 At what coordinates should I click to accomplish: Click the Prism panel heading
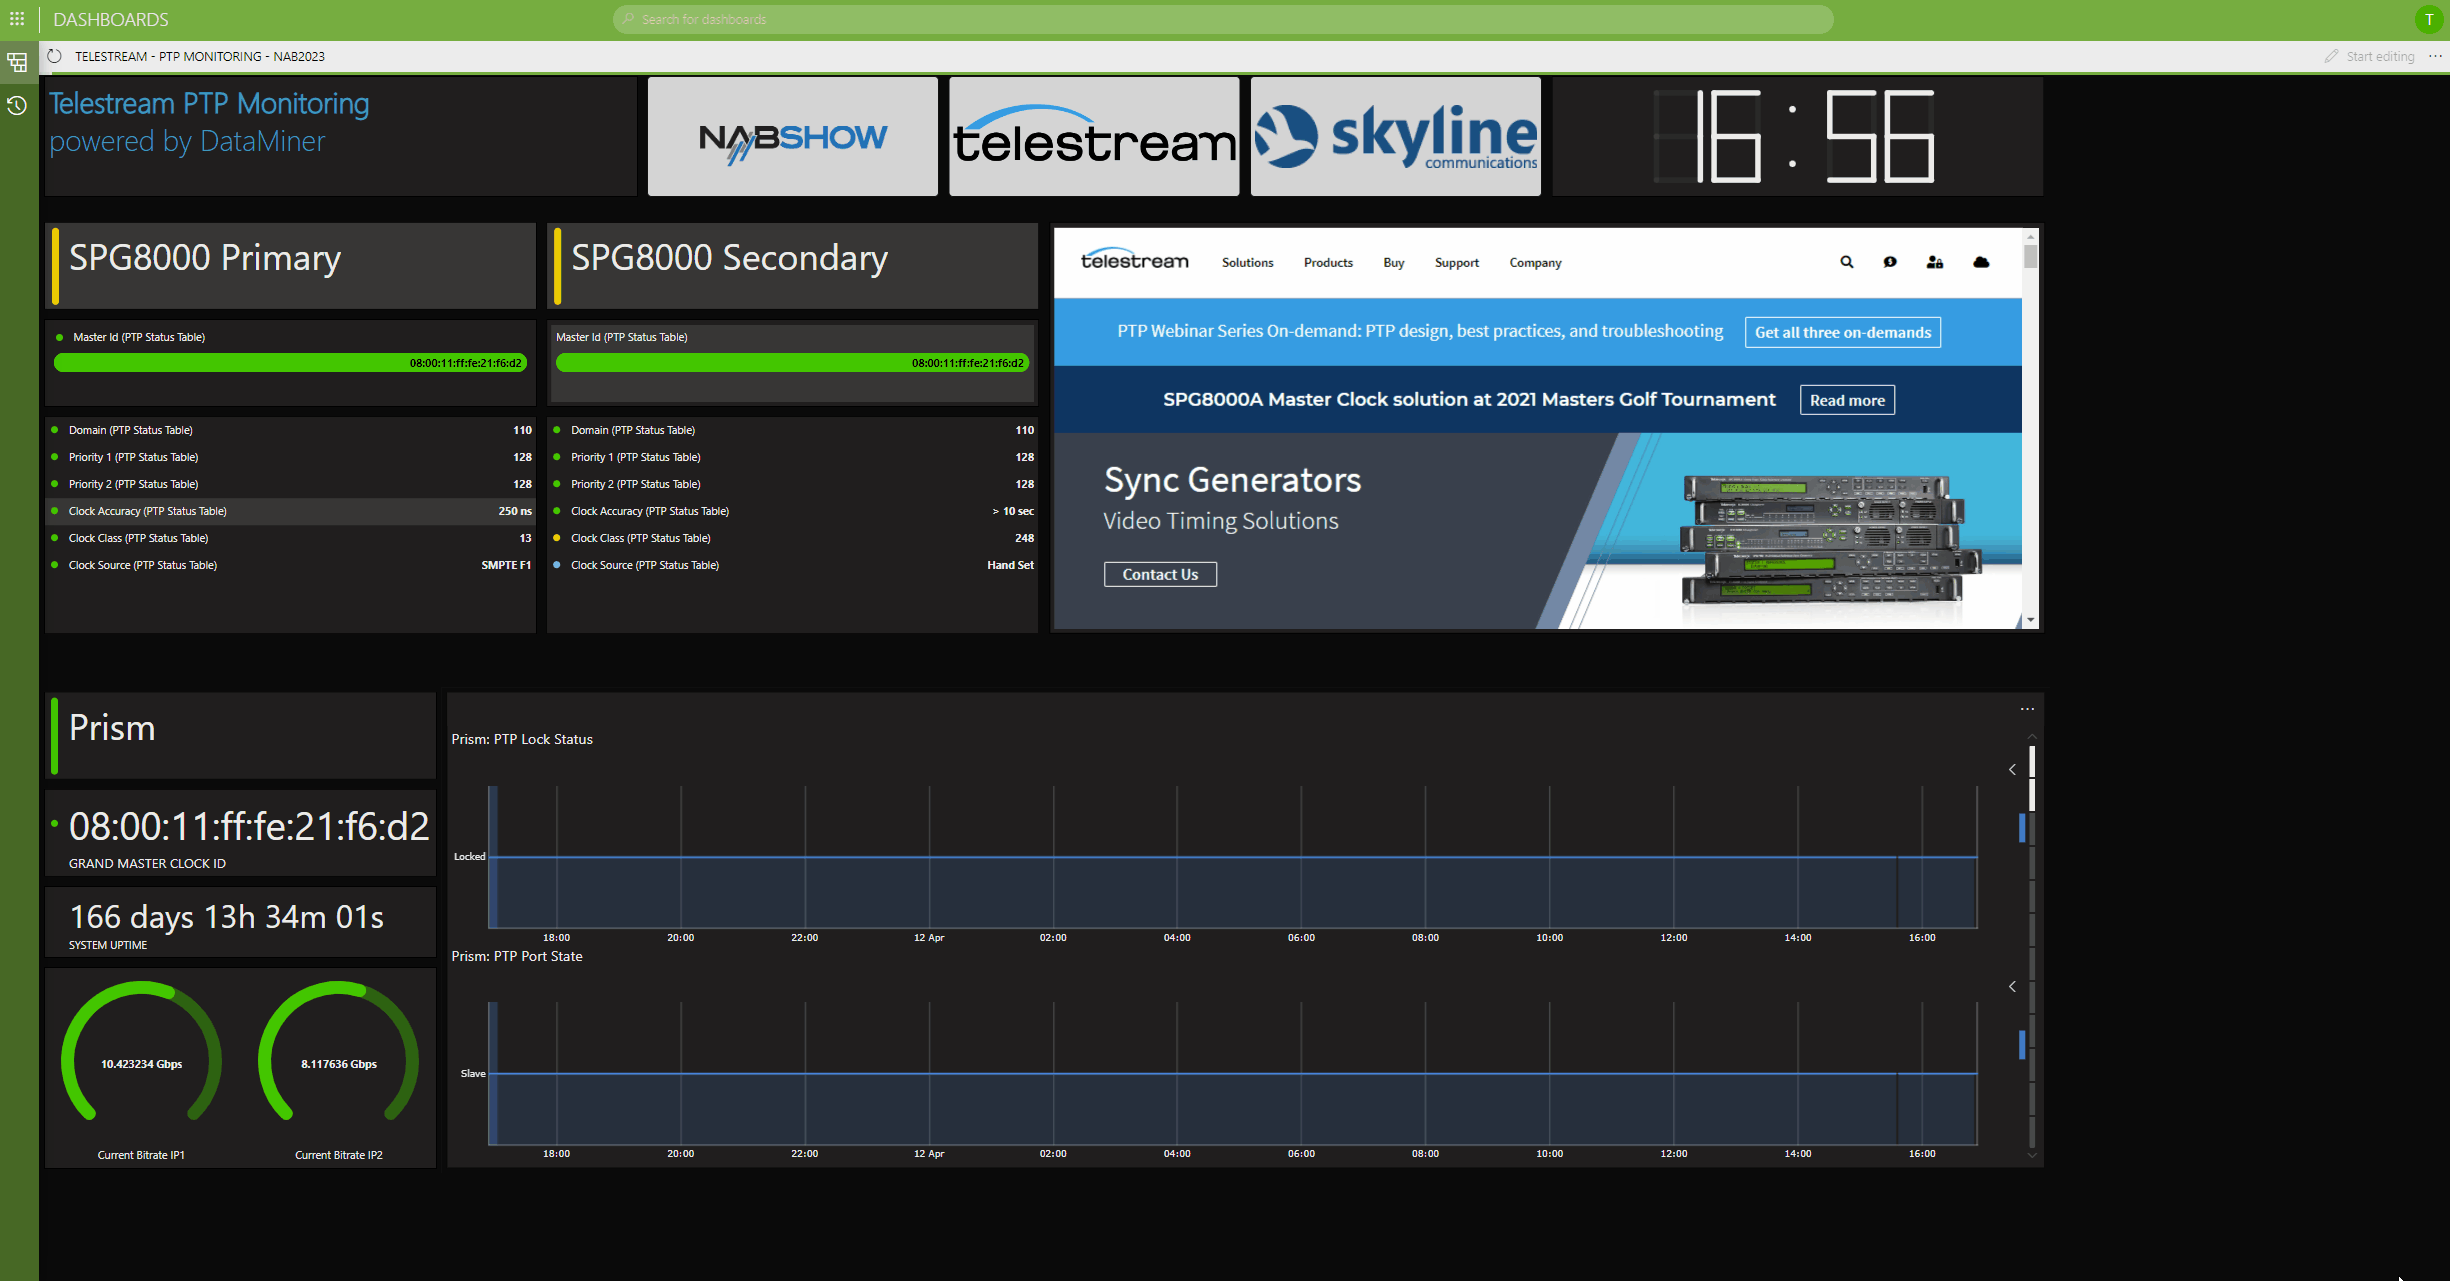112,728
